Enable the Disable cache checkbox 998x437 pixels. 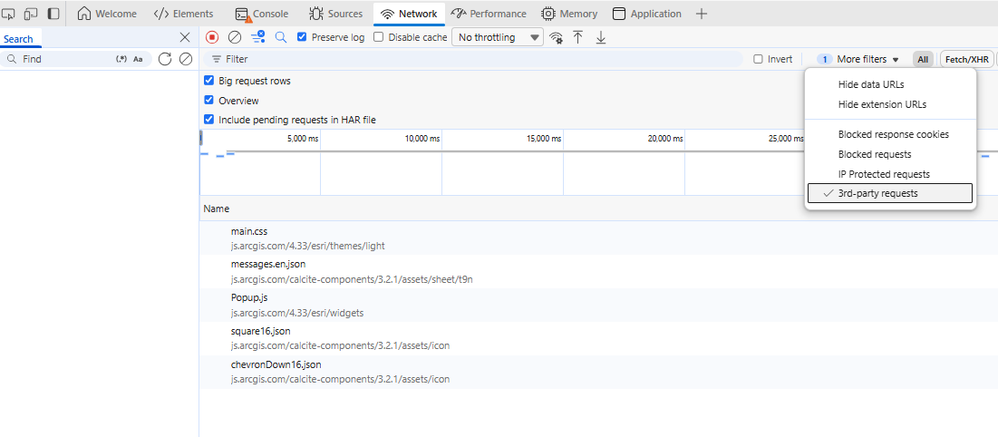(x=378, y=37)
